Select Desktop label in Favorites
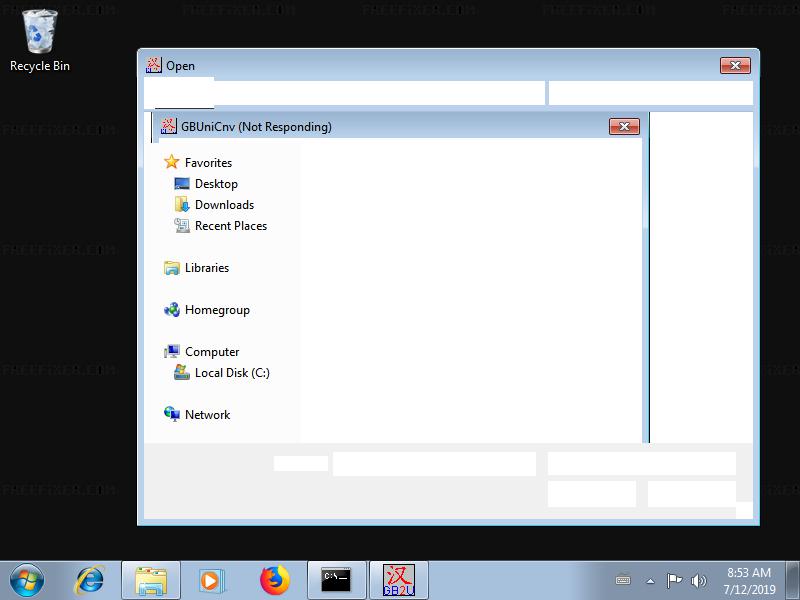The width and height of the screenshot is (800, 600). coord(216,184)
